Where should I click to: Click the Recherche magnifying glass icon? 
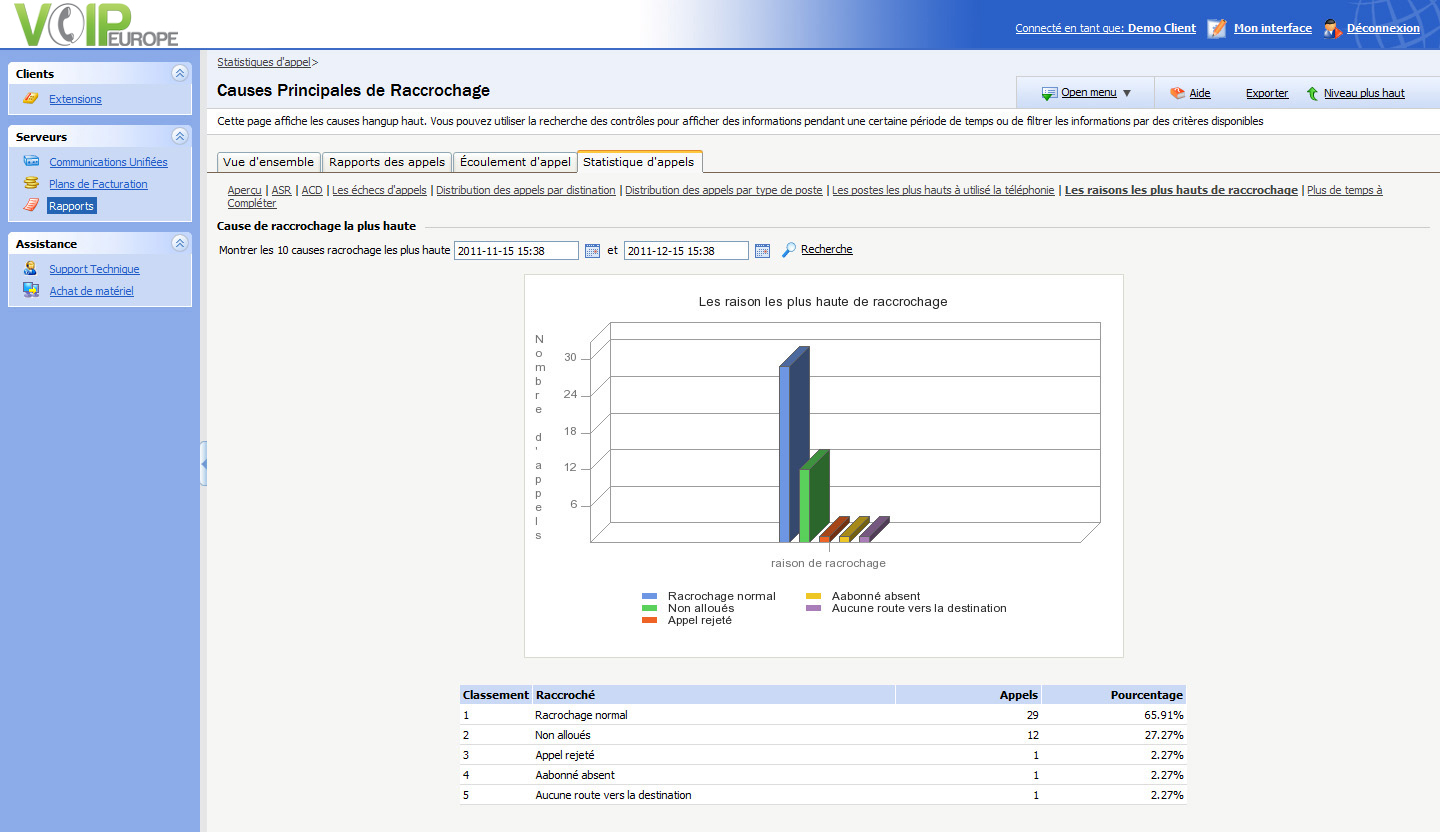click(x=788, y=250)
